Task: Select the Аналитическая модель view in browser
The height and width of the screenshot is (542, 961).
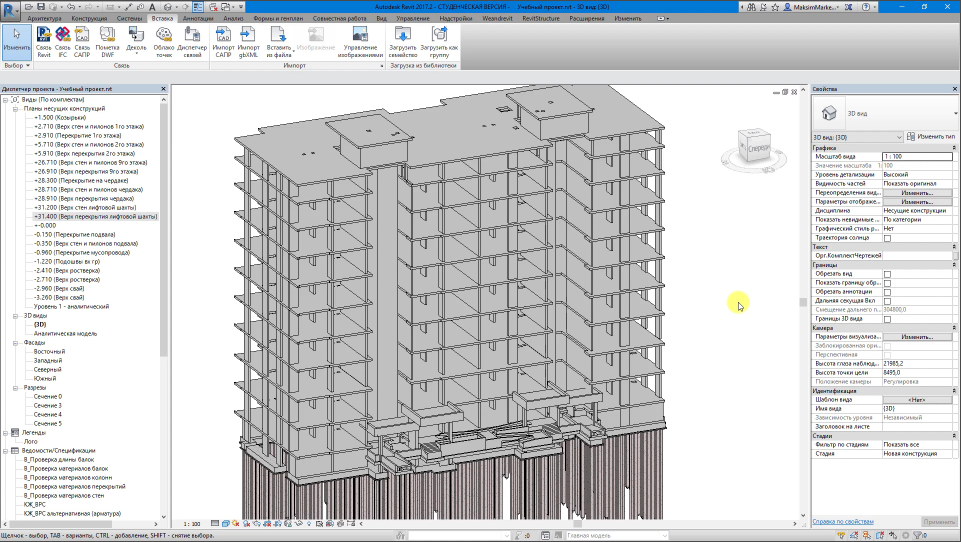Action: [66, 333]
